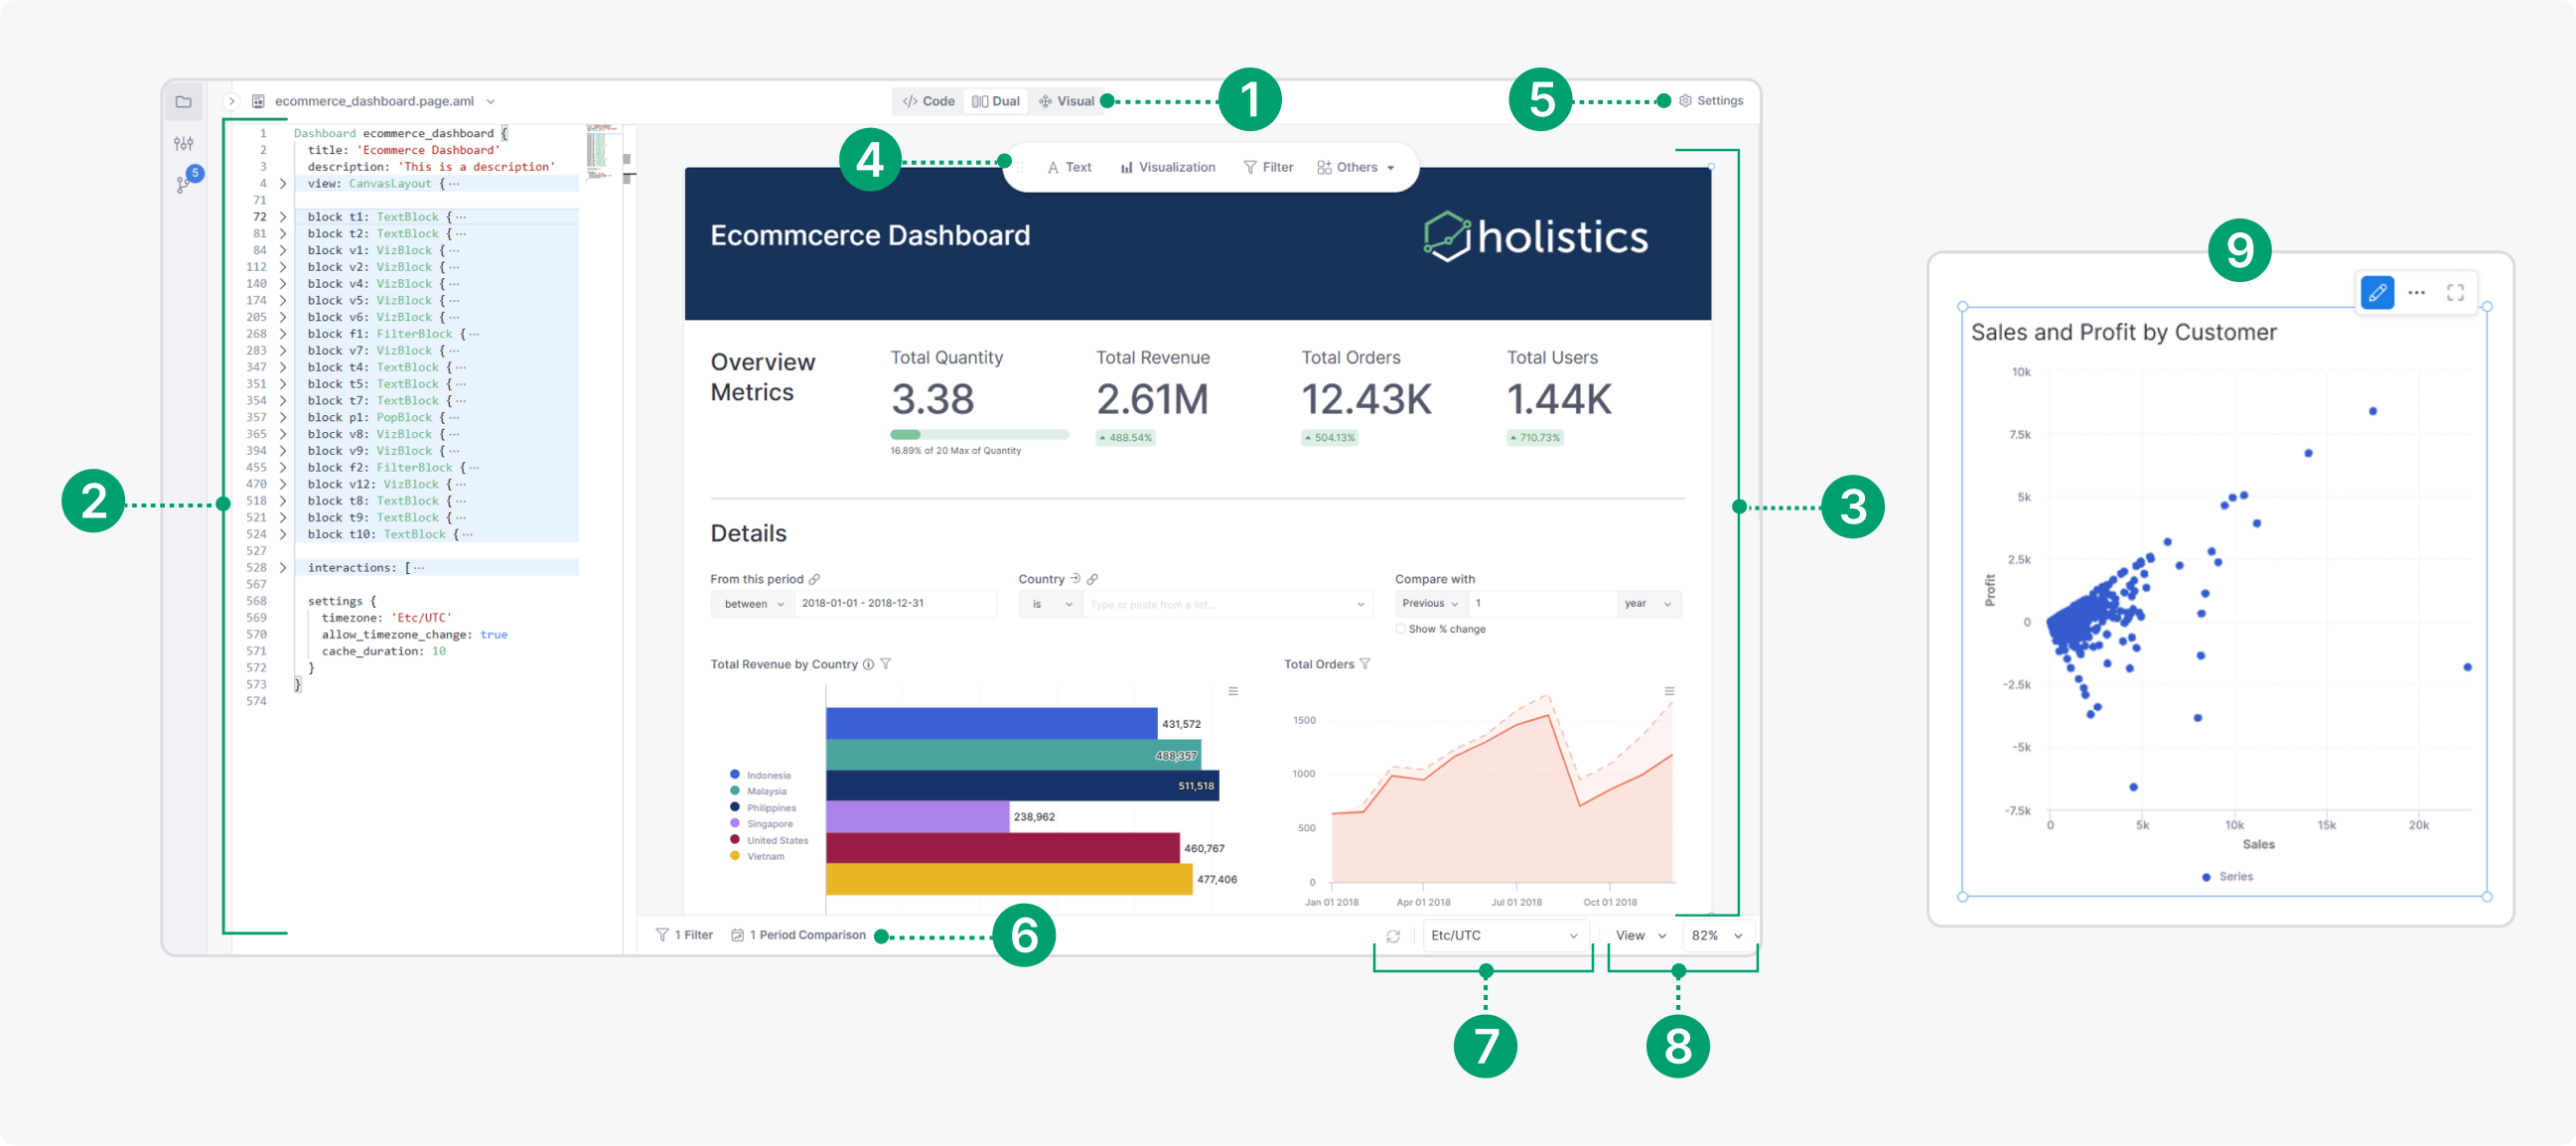This screenshot has width=2576, height=1146.
Task: Open the ecommerce_dashboard.page.aml file menu chevron
Action: click(x=490, y=100)
